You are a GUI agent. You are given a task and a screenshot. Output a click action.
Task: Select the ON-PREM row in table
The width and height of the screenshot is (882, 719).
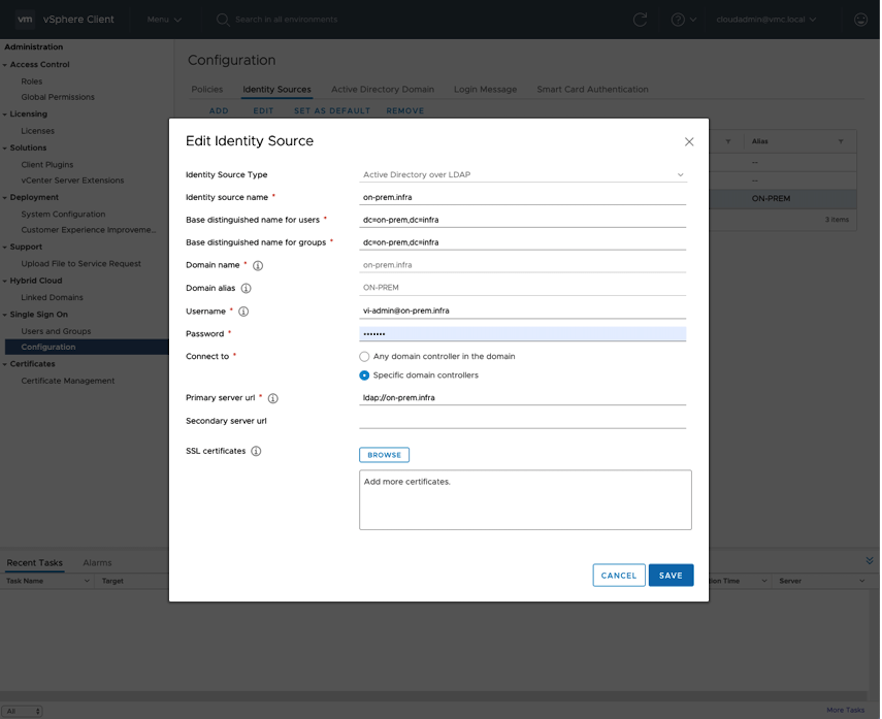782,199
